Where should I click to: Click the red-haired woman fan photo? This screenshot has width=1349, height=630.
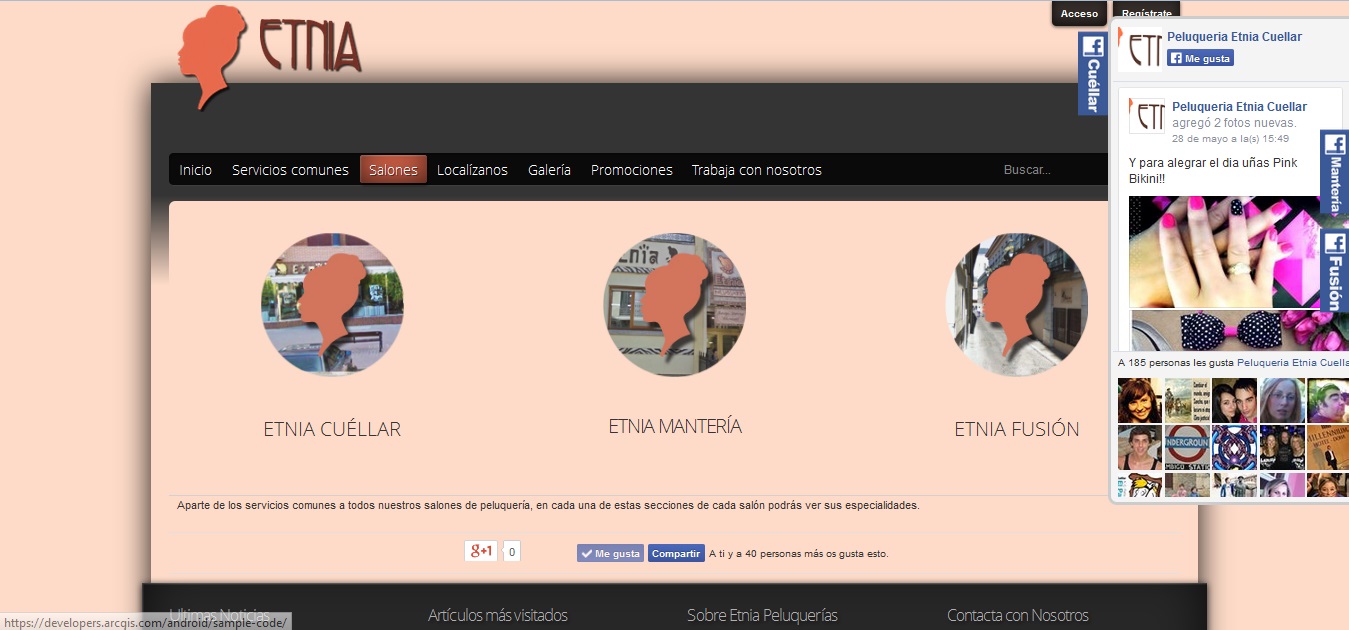click(x=1139, y=400)
